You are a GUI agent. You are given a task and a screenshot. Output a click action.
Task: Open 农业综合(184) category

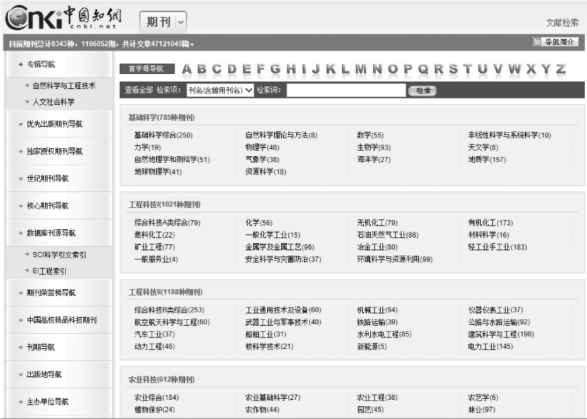click(x=156, y=397)
